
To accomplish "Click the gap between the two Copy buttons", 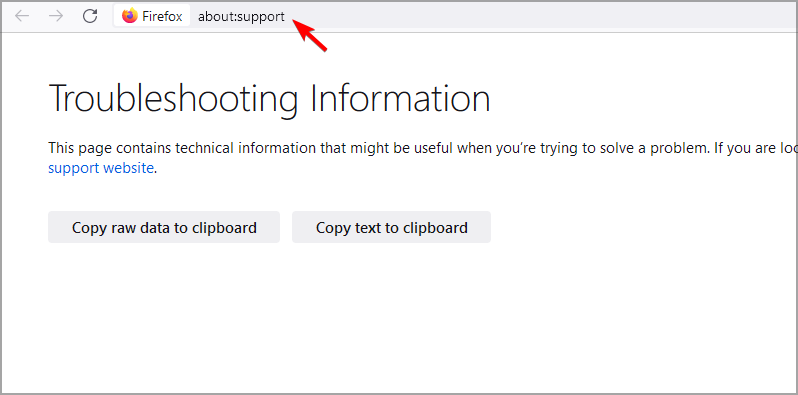I will (286, 227).
